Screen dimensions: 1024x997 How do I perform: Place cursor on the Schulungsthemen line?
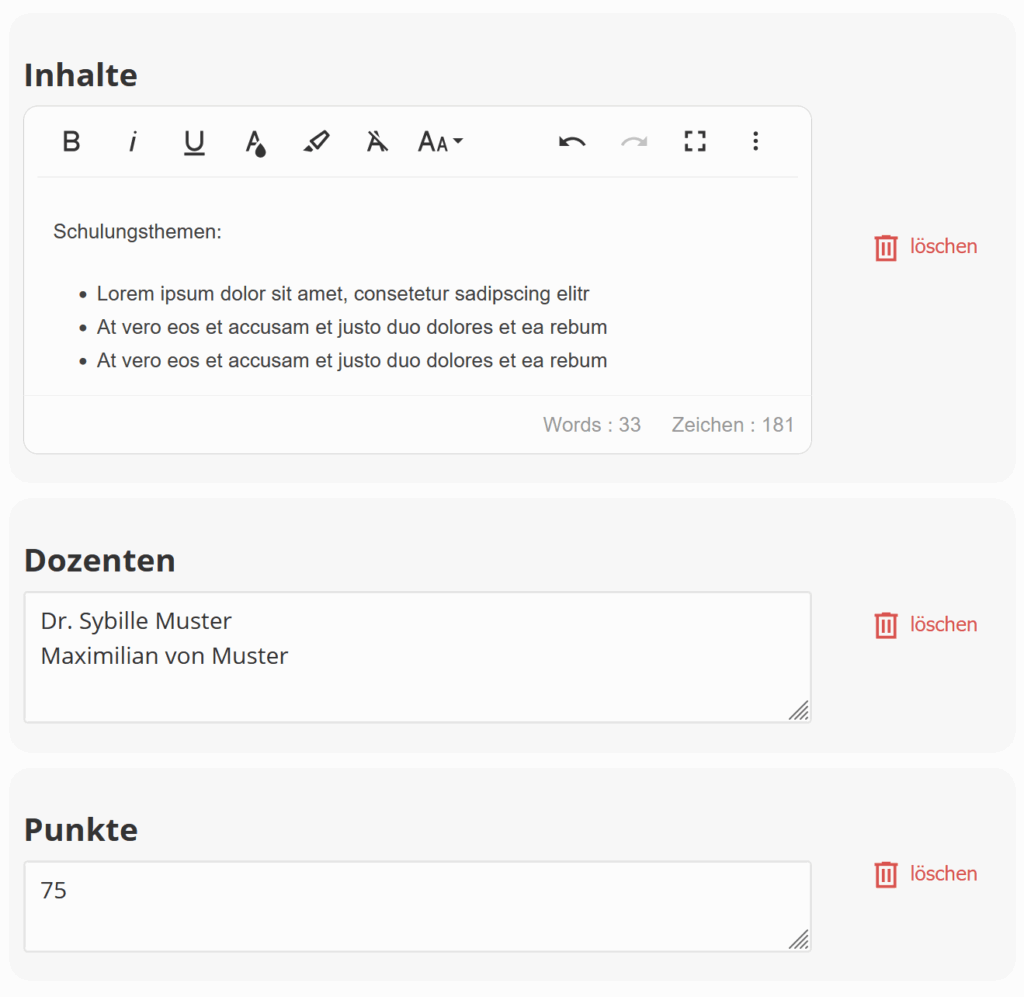pyautogui.click(x=138, y=232)
